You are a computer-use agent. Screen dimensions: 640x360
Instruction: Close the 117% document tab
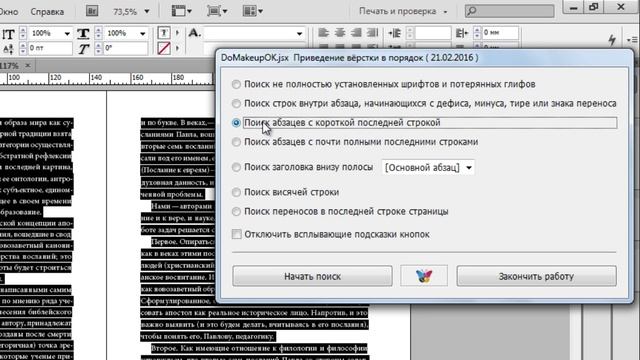[x=28, y=65]
